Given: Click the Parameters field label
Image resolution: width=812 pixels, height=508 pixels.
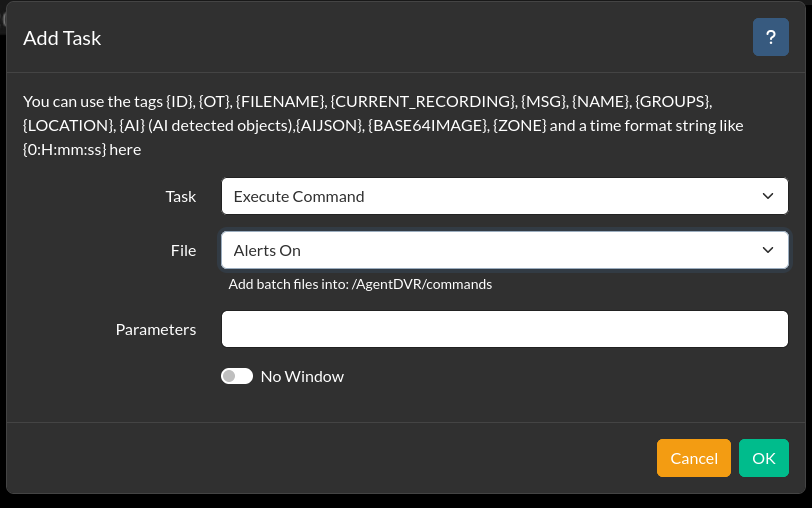Looking at the screenshot, I should pyautogui.click(x=156, y=330).
